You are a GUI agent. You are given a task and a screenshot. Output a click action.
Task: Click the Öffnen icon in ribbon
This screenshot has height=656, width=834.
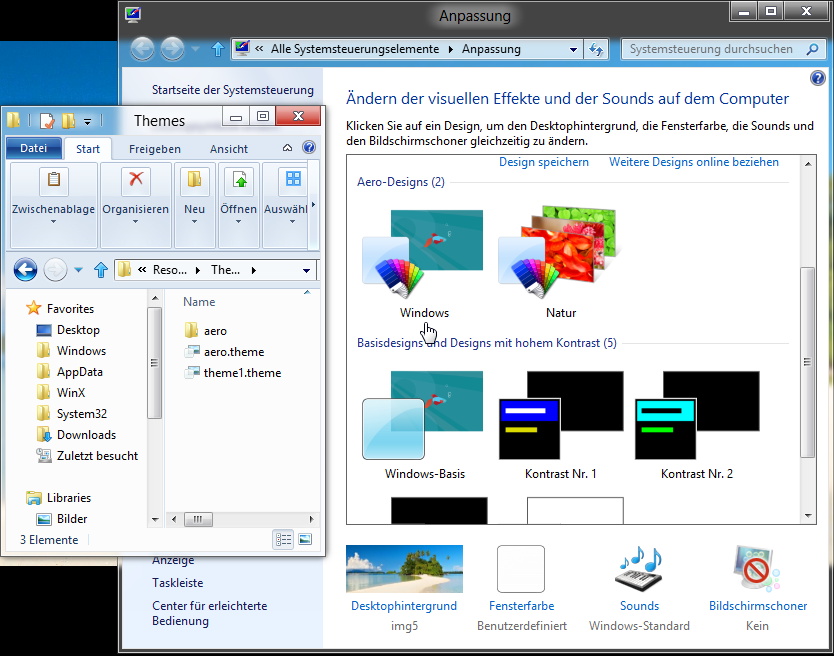(239, 182)
